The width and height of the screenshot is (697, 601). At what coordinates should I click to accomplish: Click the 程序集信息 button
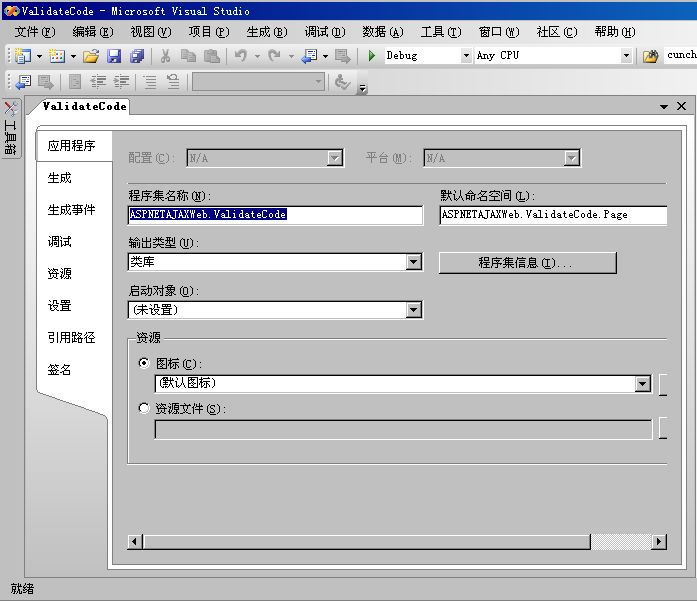(x=528, y=263)
